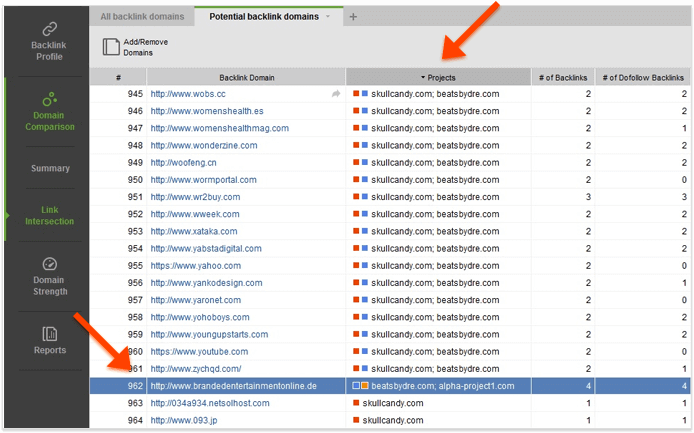Image resolution: width=694 pixels, height=433 pixels.
Task: Switch to All backlink domains tab
Action: pyautogui.click(x=143, y=17)
